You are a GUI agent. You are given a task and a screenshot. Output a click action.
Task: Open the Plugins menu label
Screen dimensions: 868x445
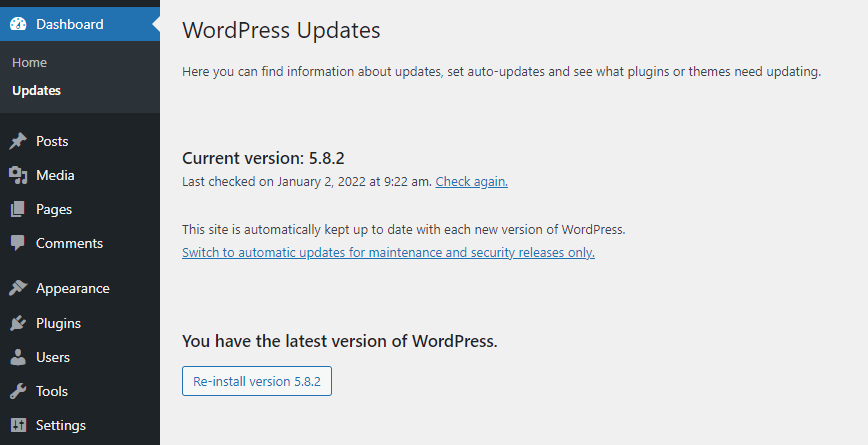pyautogui.click(x=58, y=323)
